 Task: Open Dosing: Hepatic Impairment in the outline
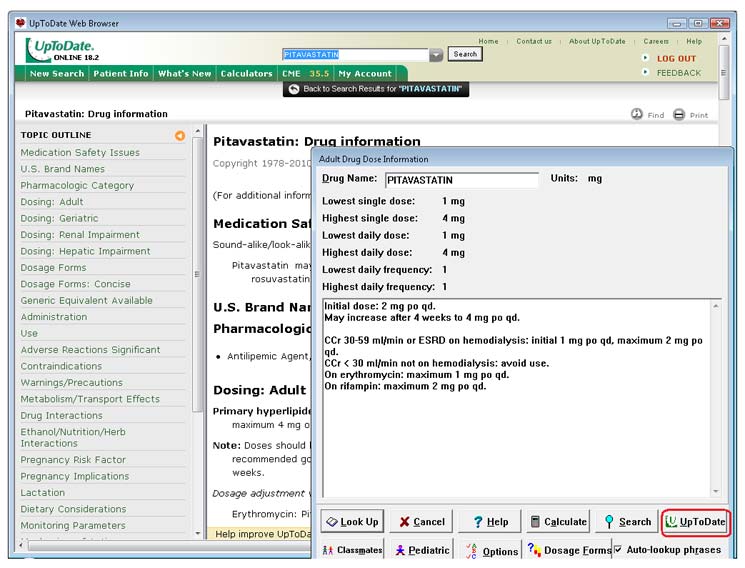tap(85, 251)
